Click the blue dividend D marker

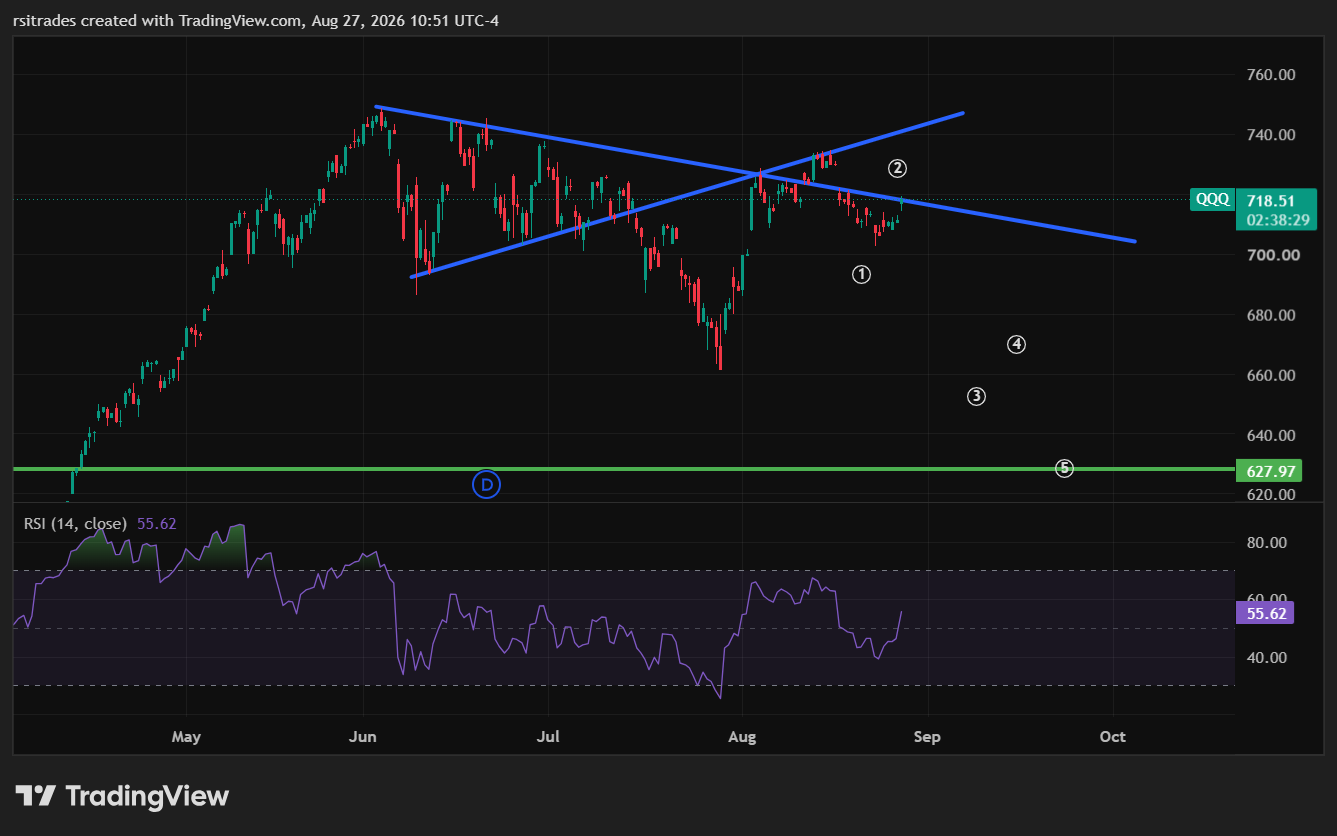(x=486, y=485)
